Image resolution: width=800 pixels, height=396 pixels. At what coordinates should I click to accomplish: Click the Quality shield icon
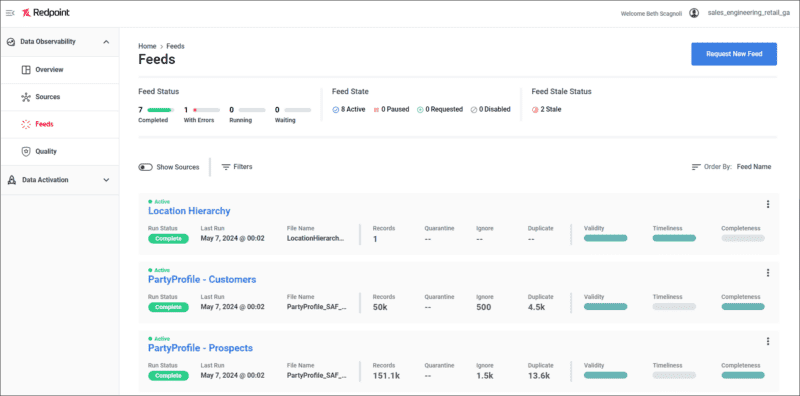click(x=26, y=152)
